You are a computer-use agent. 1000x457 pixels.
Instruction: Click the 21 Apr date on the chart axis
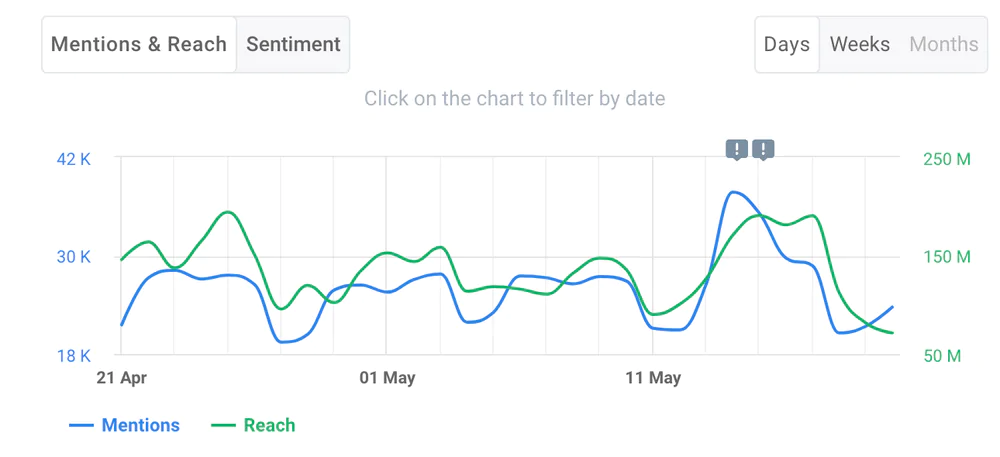[121, 378]
